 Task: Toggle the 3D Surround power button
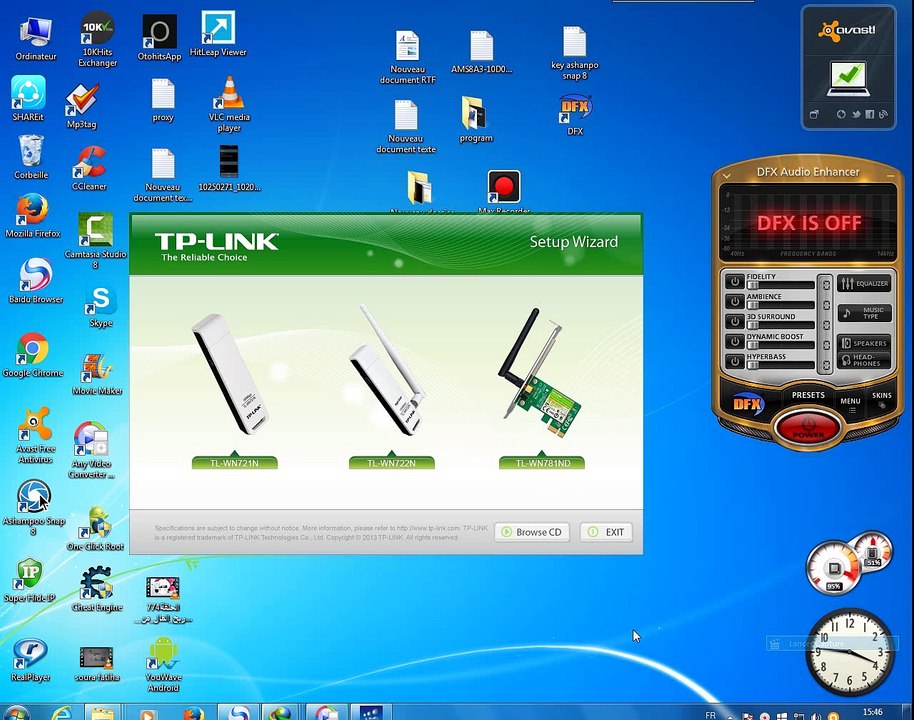pos(734,322)
